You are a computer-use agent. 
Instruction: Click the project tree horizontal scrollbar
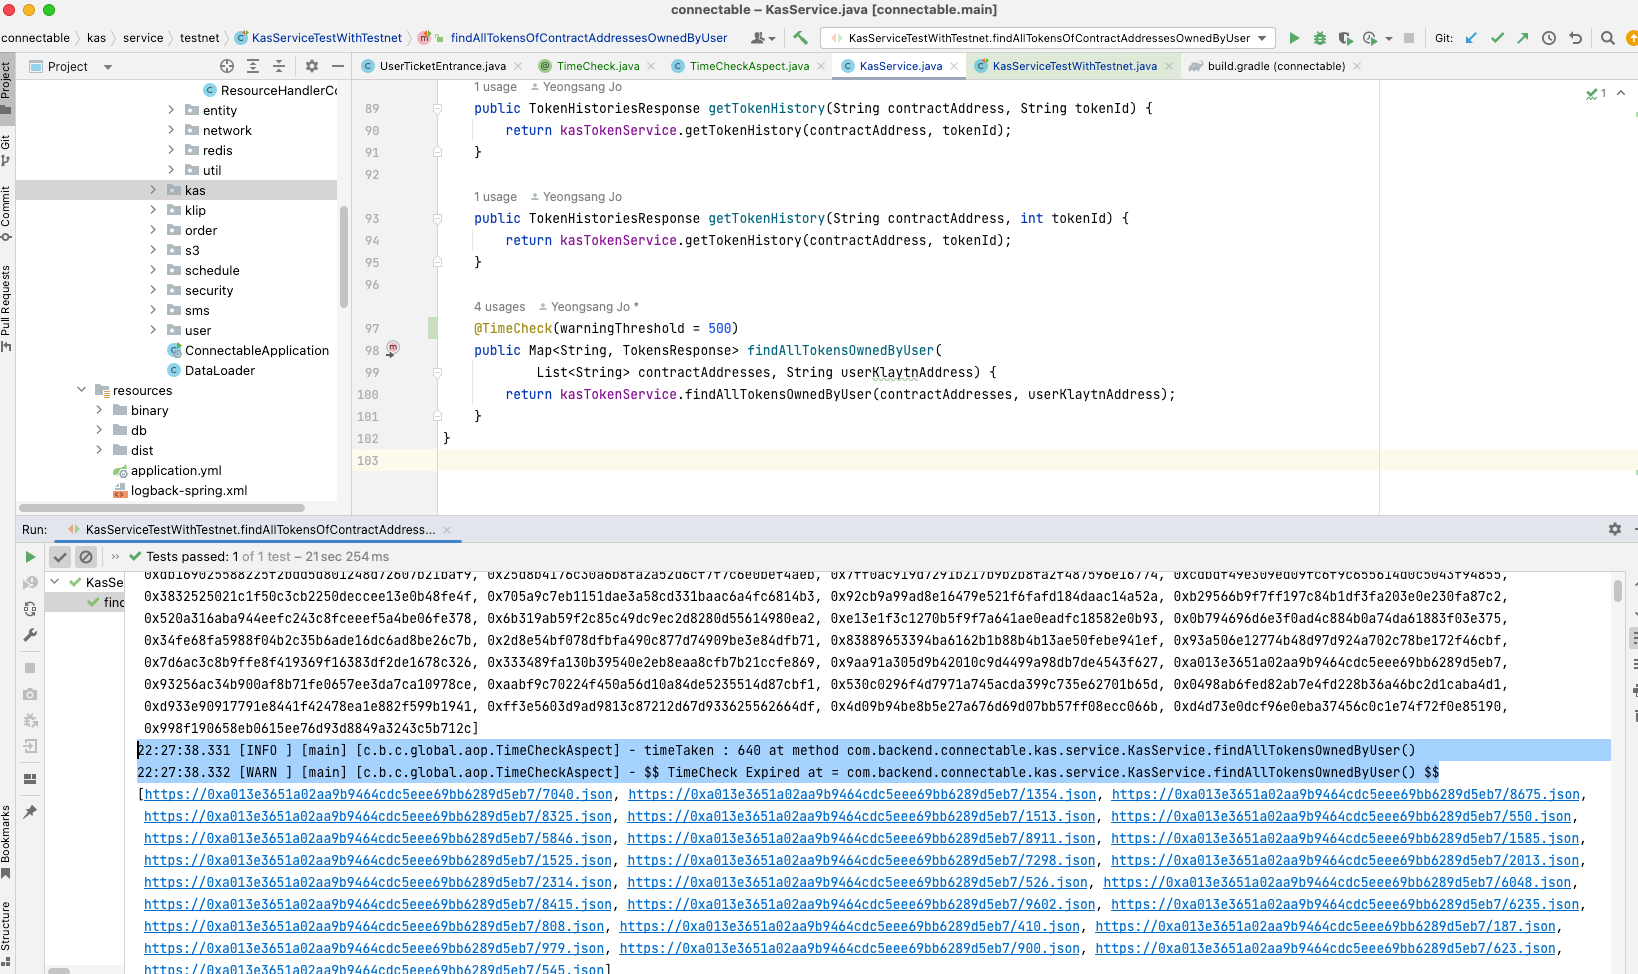[x=162, y=508]
